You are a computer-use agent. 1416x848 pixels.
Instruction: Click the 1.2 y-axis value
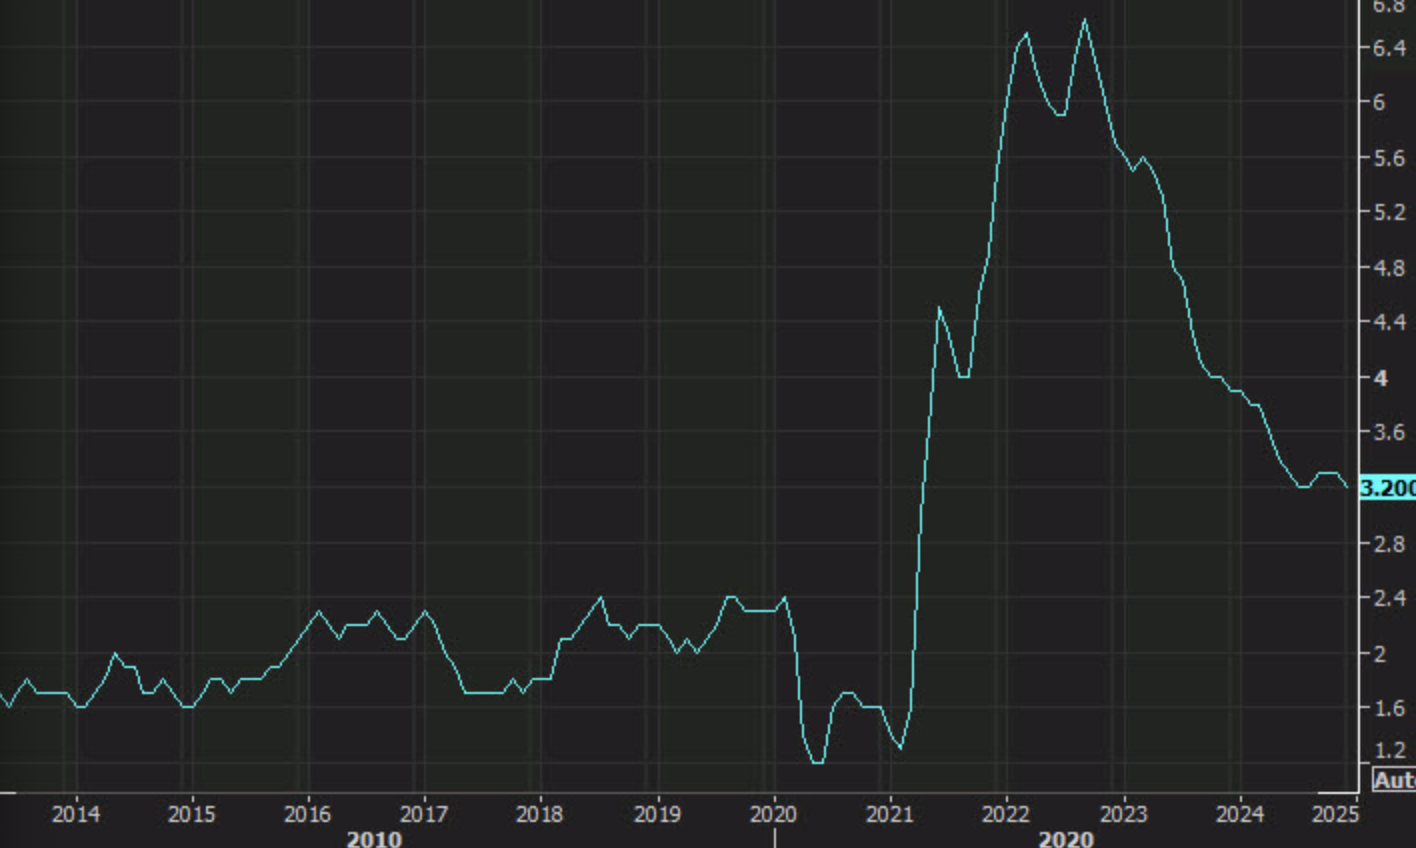[x=1389, y=750]
